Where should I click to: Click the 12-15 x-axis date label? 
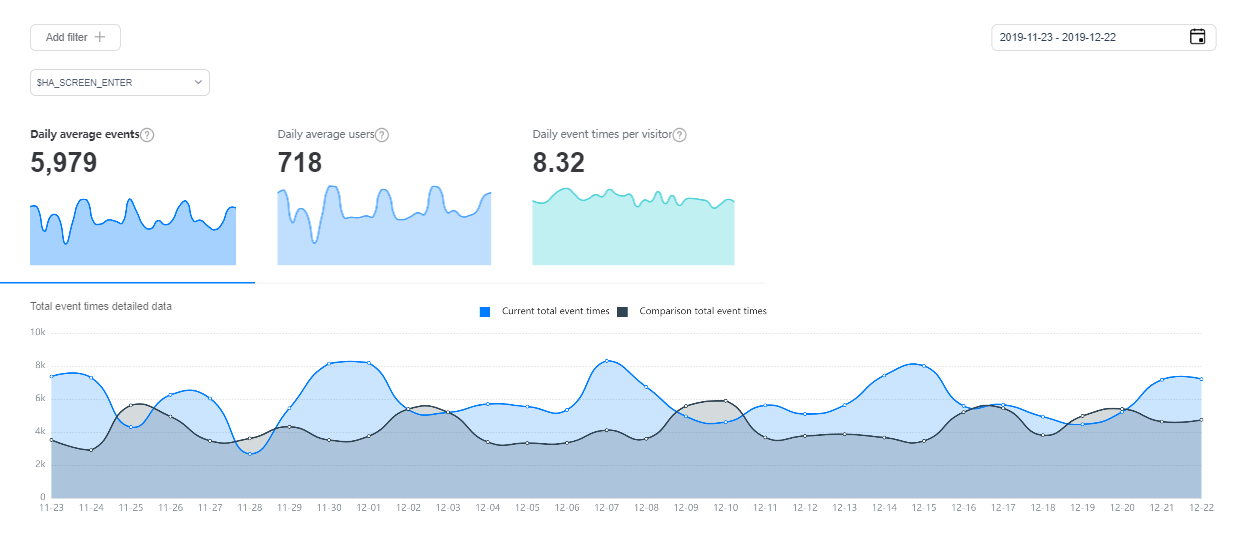tap(924, 508)
